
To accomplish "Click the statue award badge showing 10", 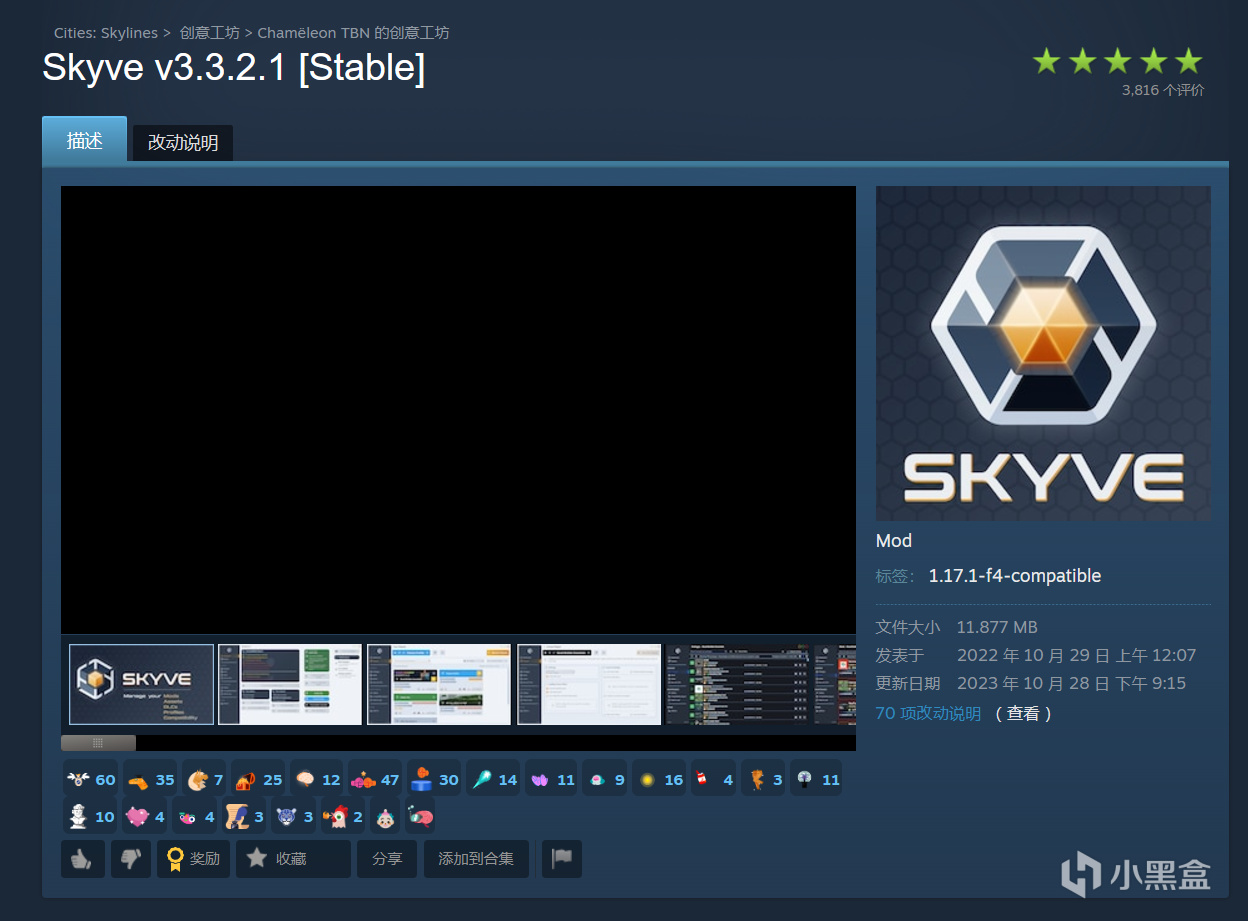I will (91, 816).
